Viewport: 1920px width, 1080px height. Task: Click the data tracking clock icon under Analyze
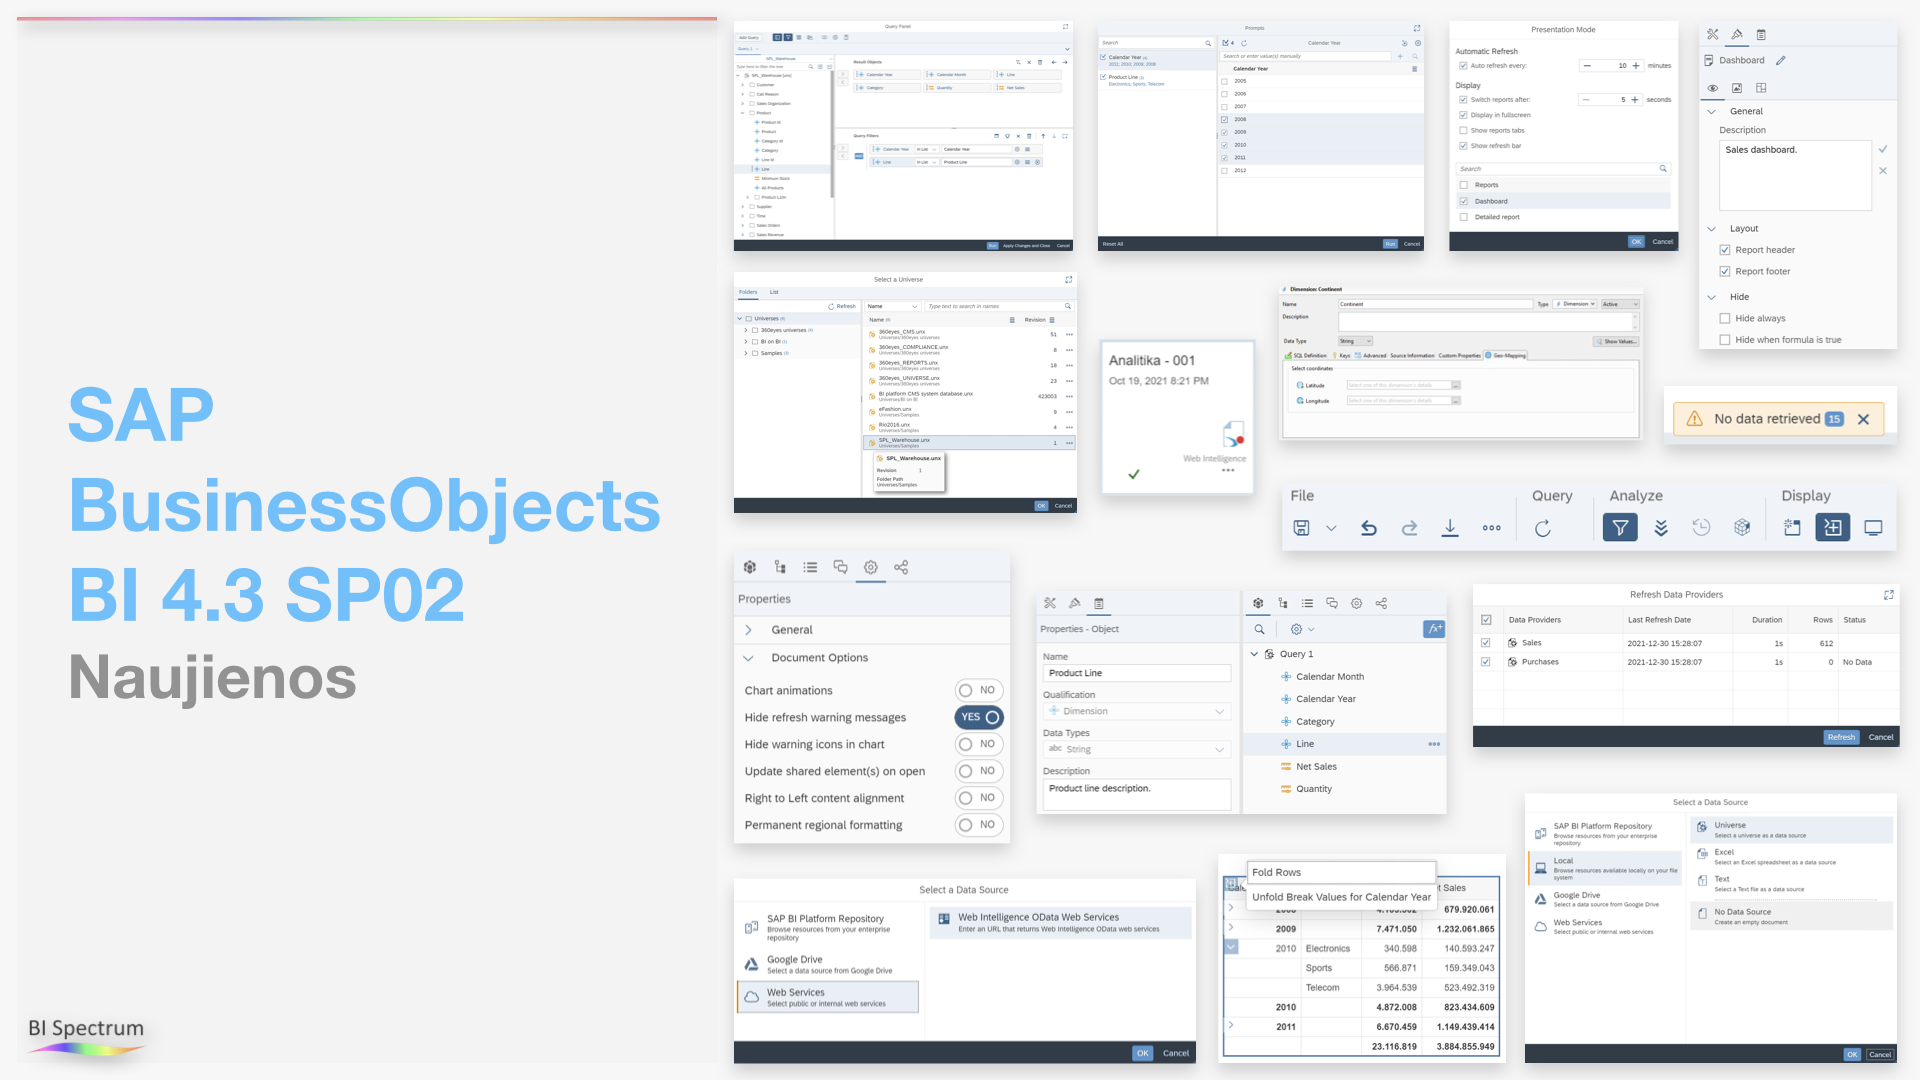pos(1701,527)
